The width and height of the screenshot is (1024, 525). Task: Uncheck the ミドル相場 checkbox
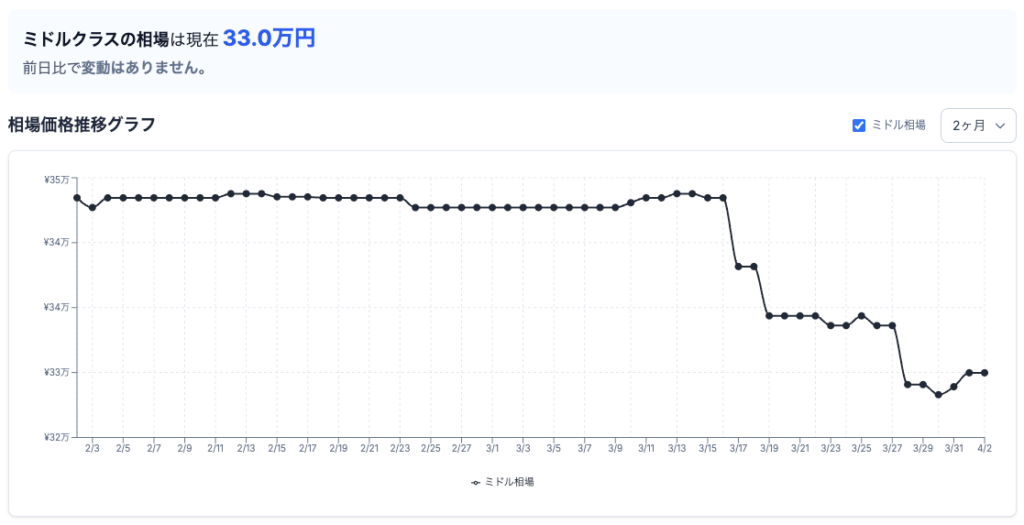coord(858,125)
